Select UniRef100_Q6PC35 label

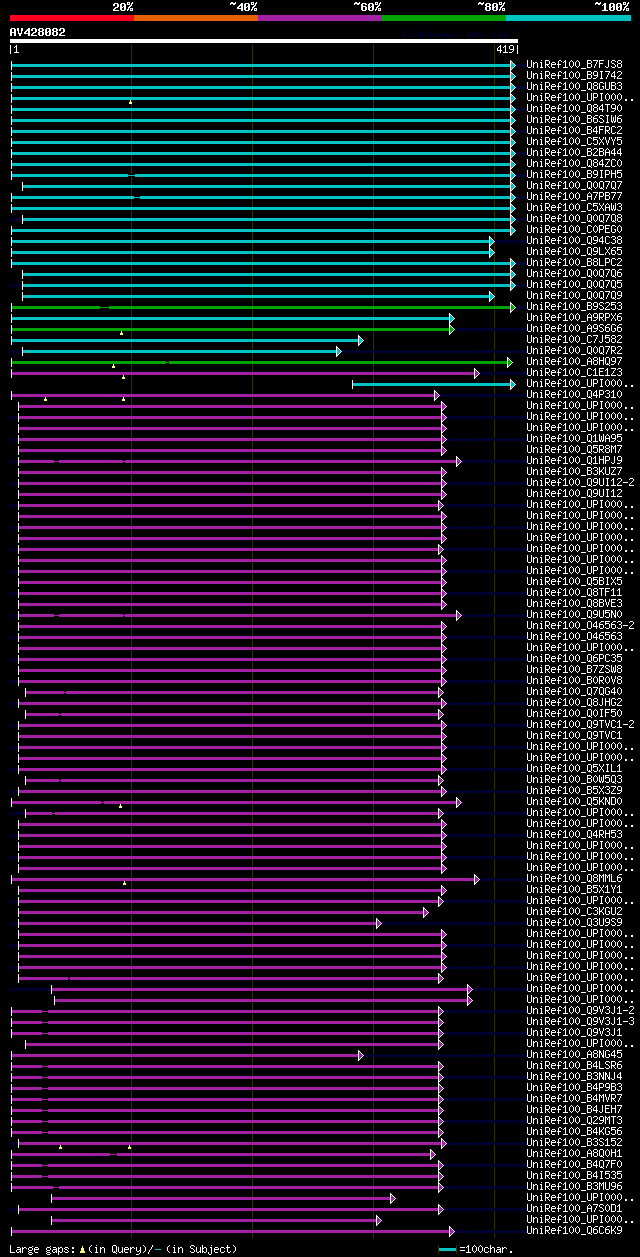click(574, 658)
